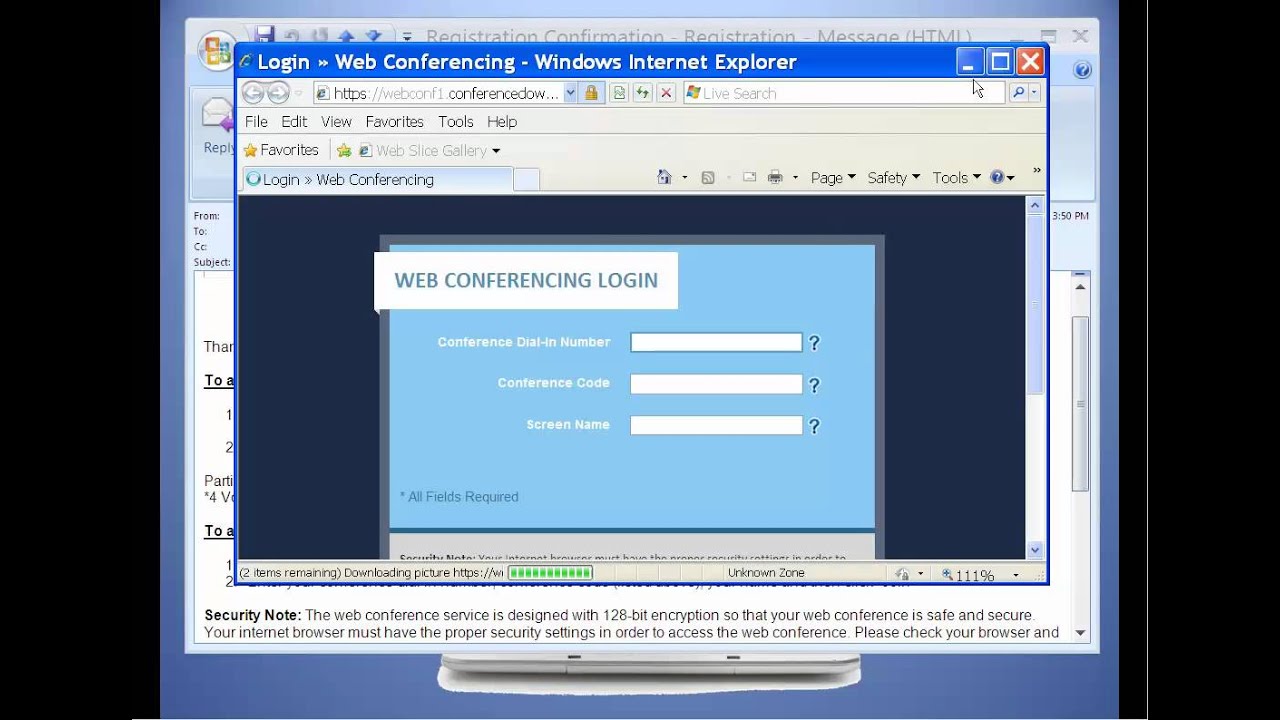The image size is (1280, 720).
Task: Open Home button dropdown arrow
Action: click(x=684, y=178)
